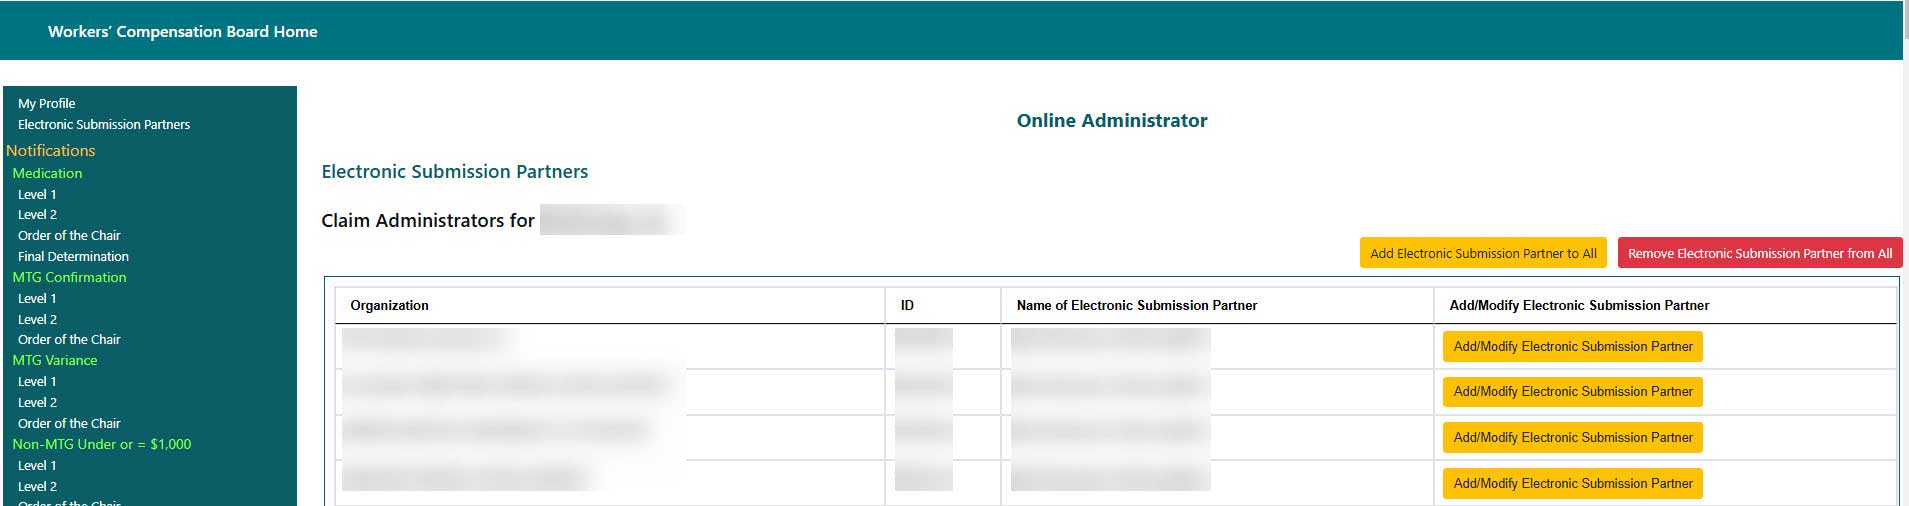Open Level 1 under MTG Confirmation
The height and width of the screenshot is (506, 1909).
click(37, 299)
